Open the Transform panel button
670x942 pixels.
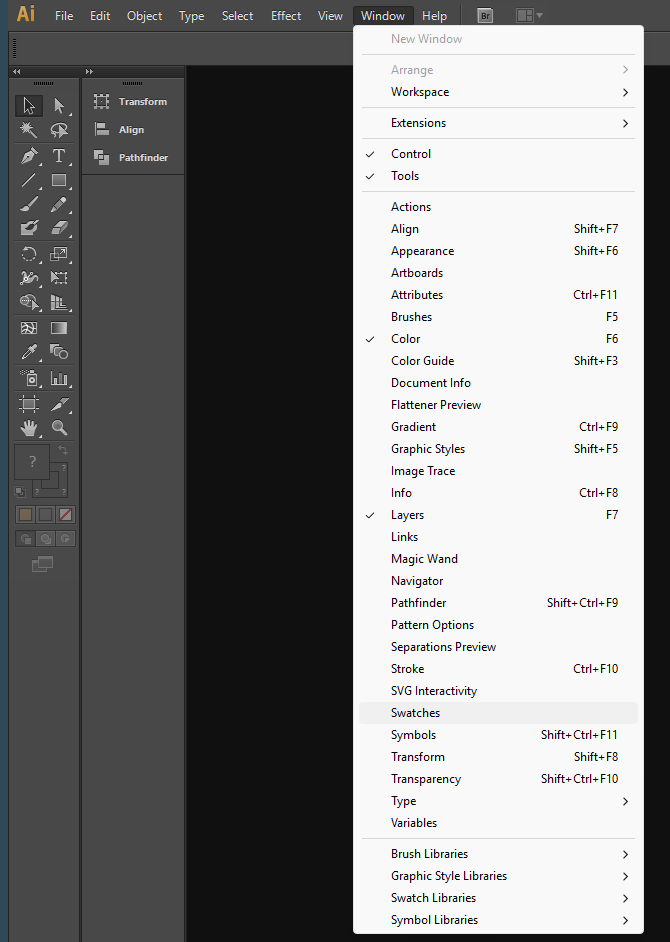[132, 102]
